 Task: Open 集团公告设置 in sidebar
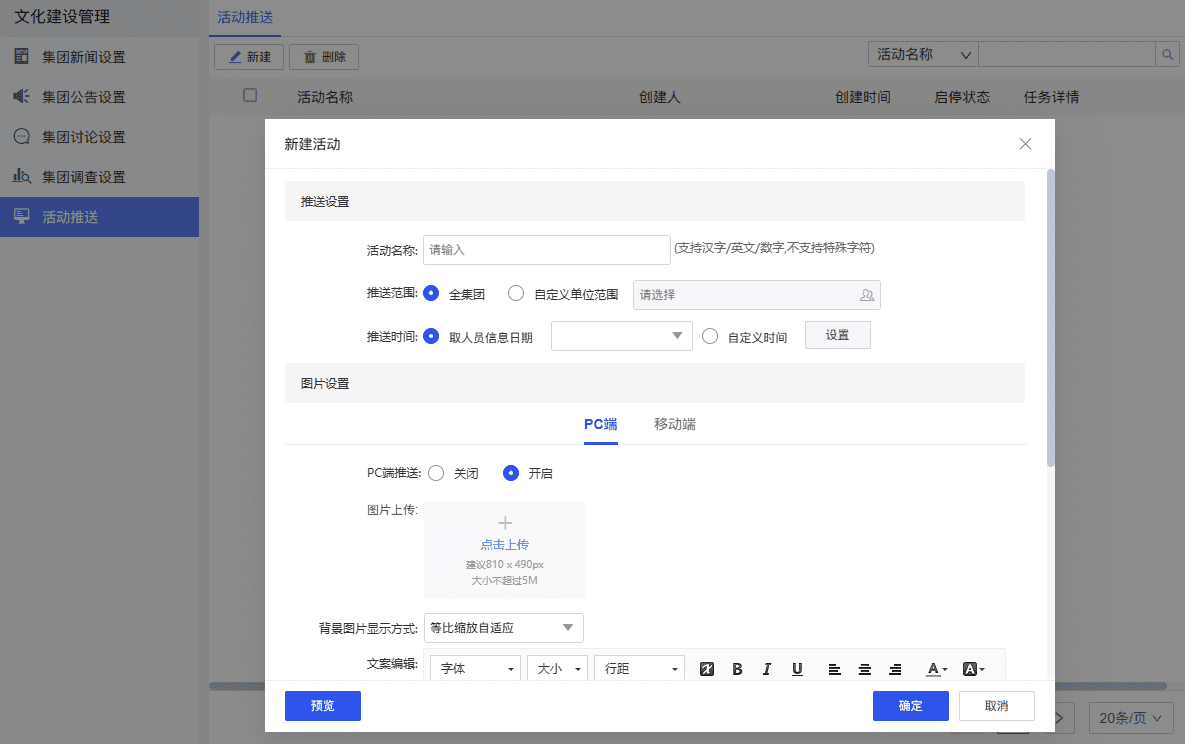99,97
